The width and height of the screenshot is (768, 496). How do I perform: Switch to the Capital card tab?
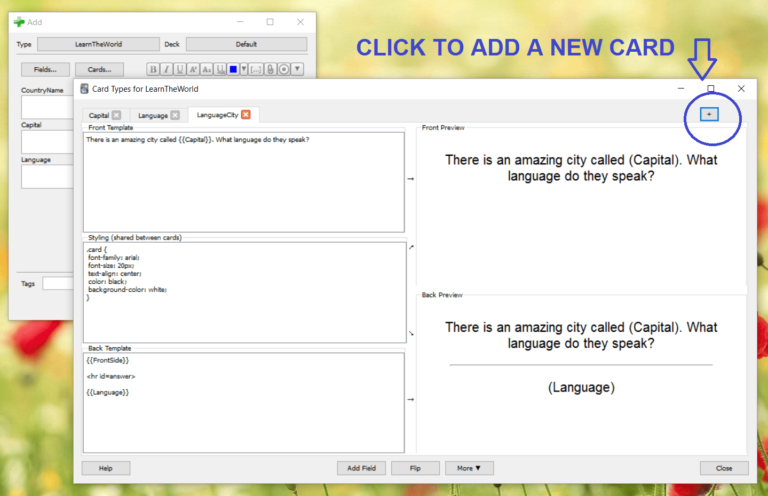(x=98, y=115)
